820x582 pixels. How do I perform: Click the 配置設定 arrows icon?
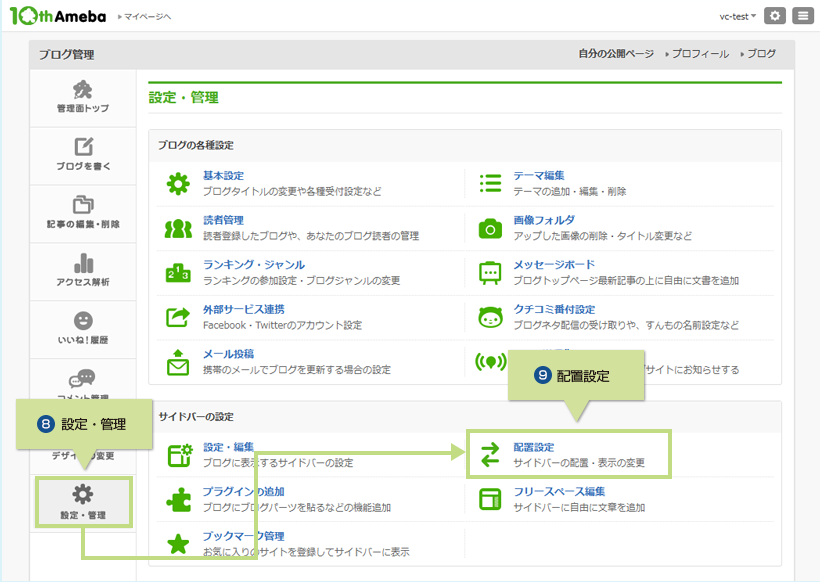(x=490, y=454)
